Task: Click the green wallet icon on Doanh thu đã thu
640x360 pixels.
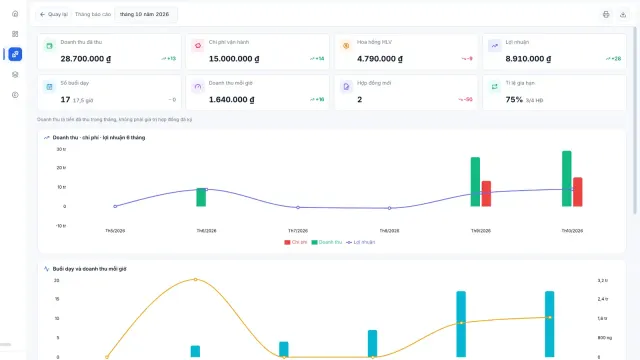Action: [49, 46]
